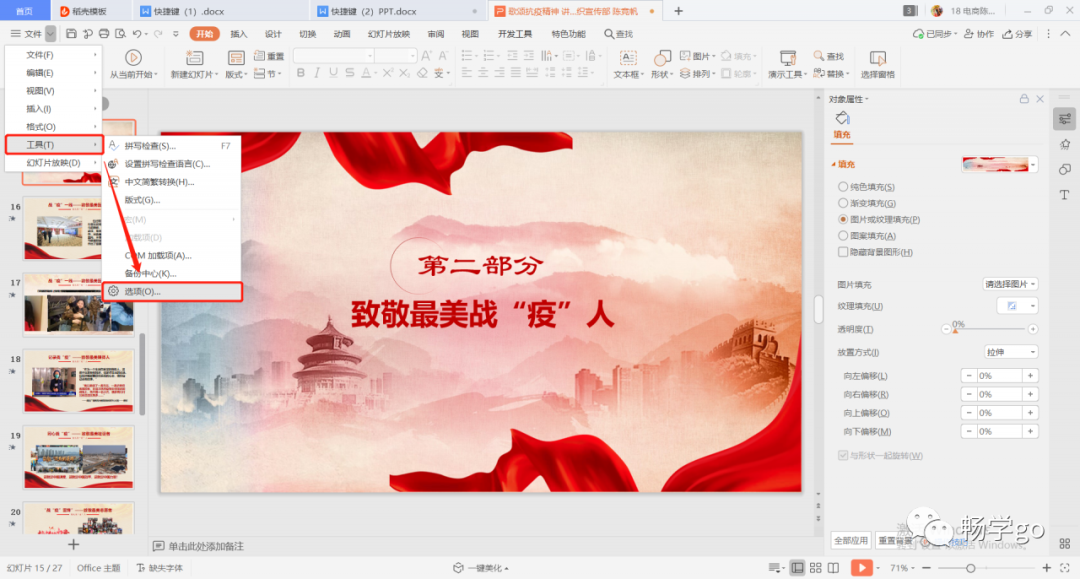The height and width of the screenshot is (579, 1080).
Task: Toggle italic formatting
Action: pyautogui.click(x=317, y=73)
